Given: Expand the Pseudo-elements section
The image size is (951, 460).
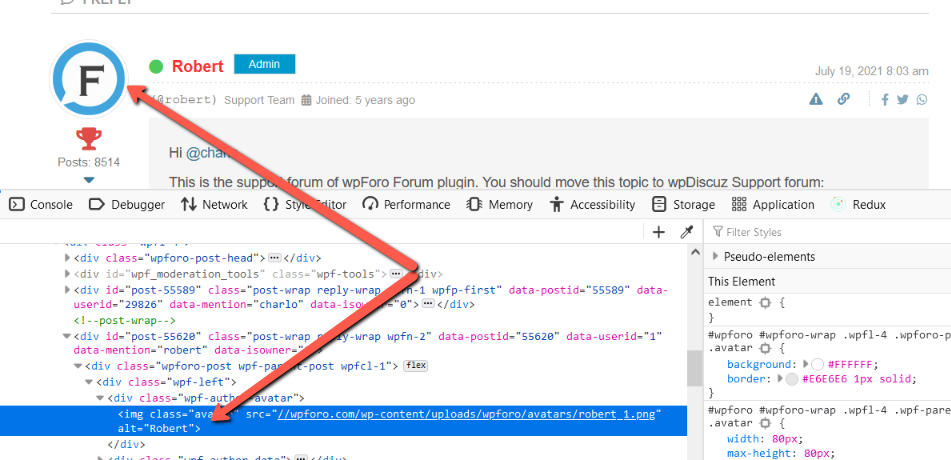Looking at the screenshot, I should [x=716, y=257].
